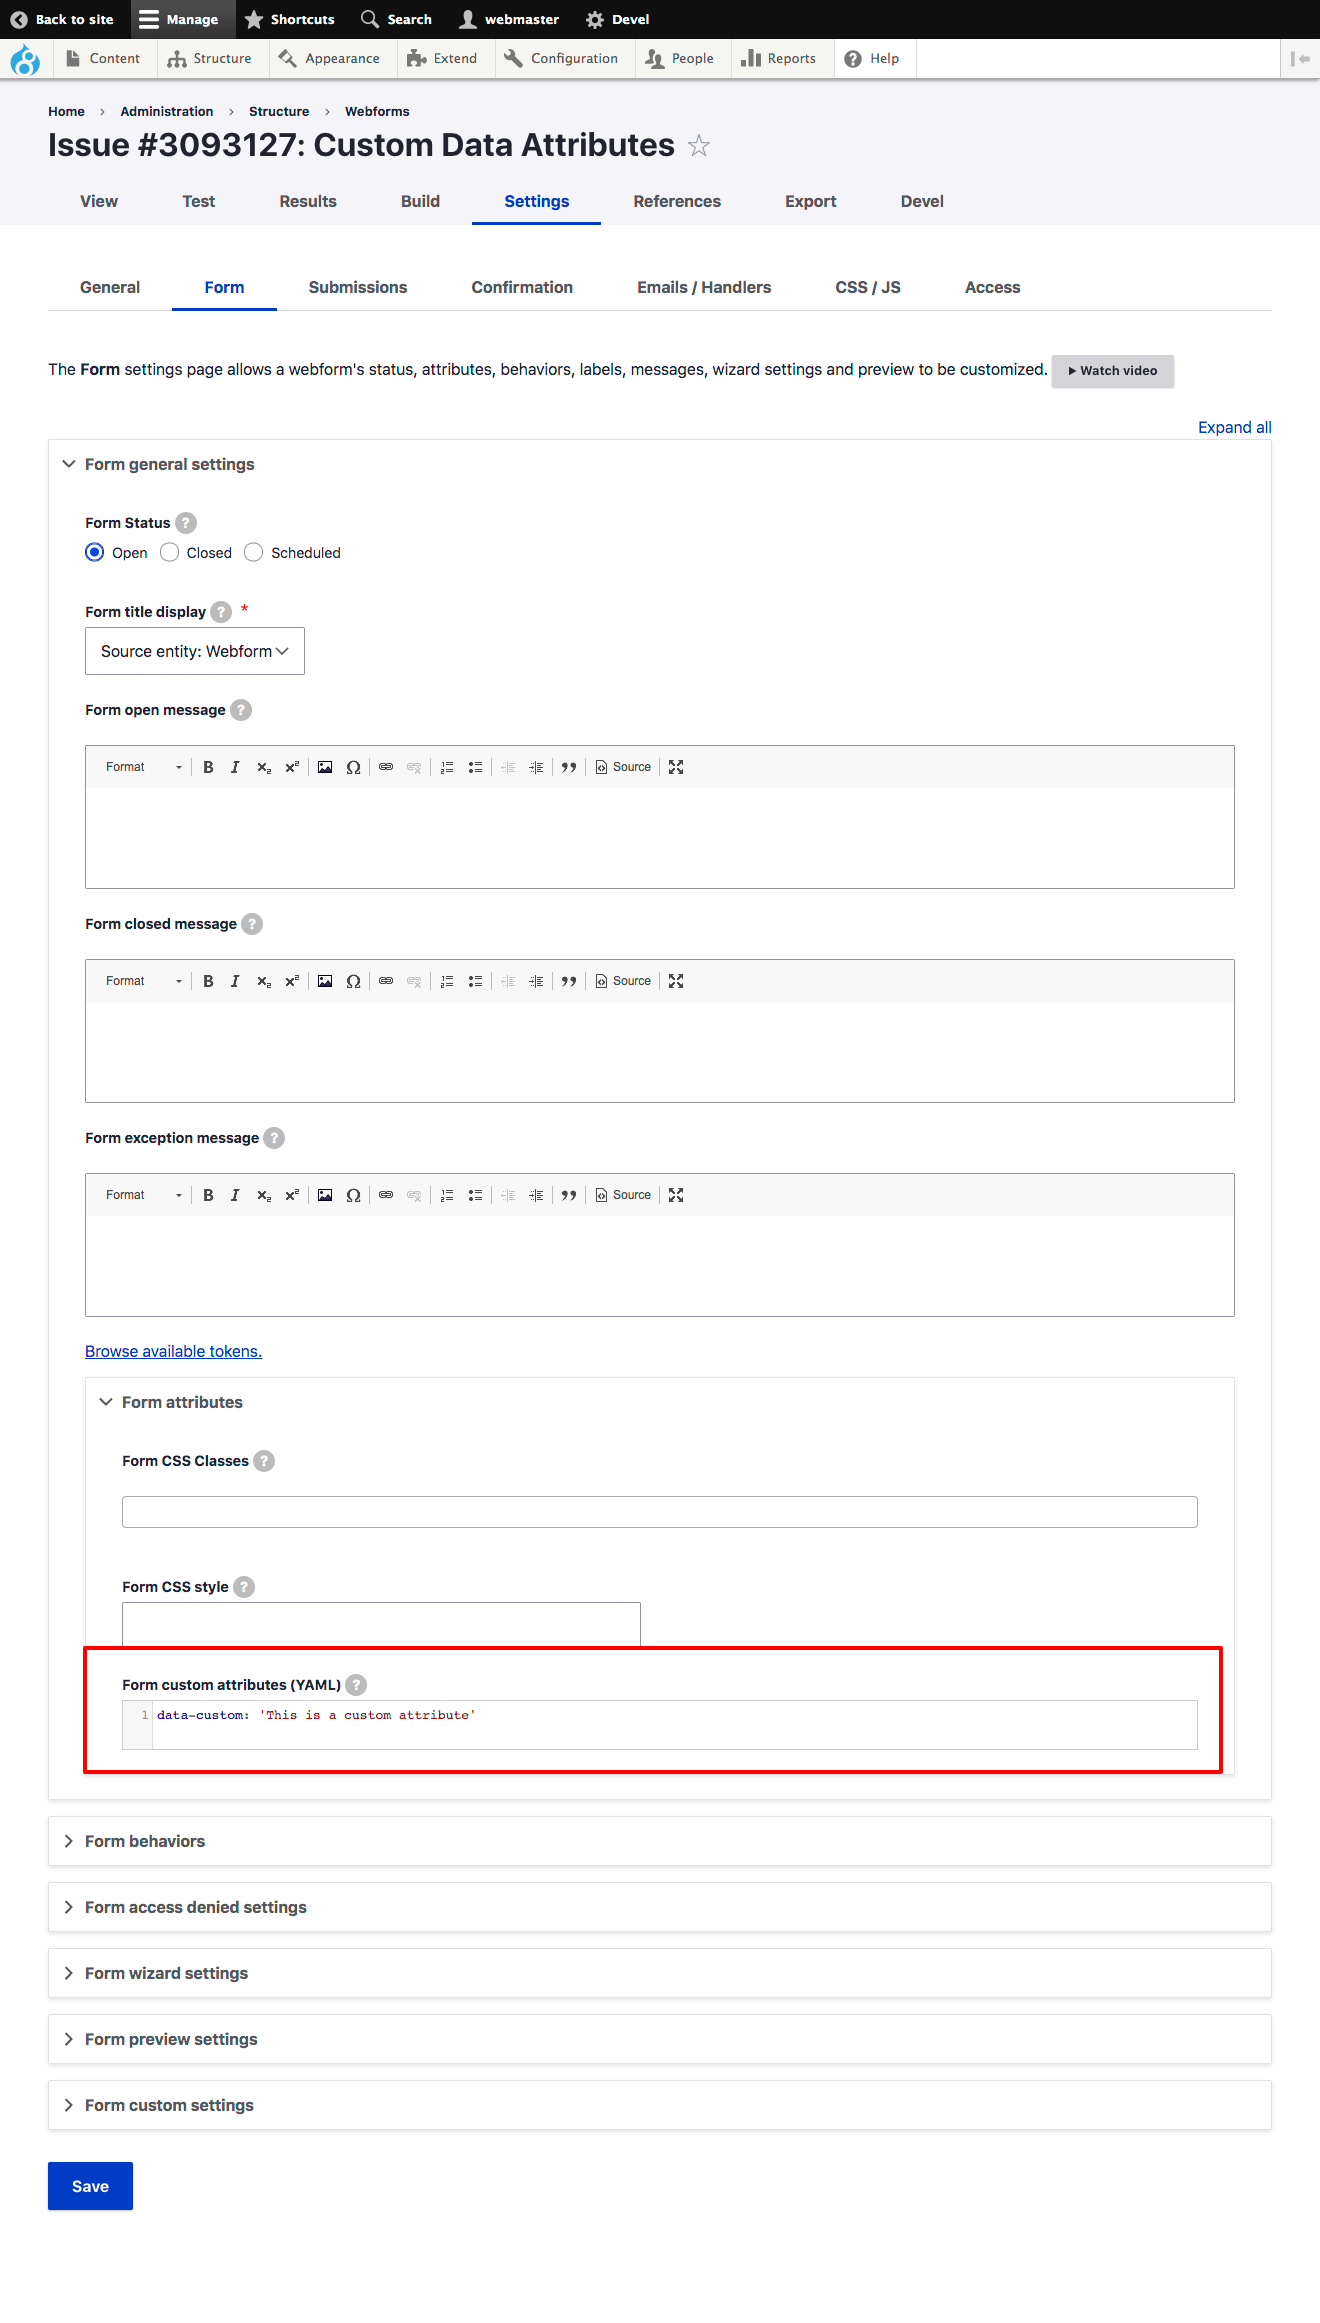Image resolution: width=1320 pixels, height=2323 pixels.
Task: Click Bold icon in Form open message editor
Action: [208, 767]
